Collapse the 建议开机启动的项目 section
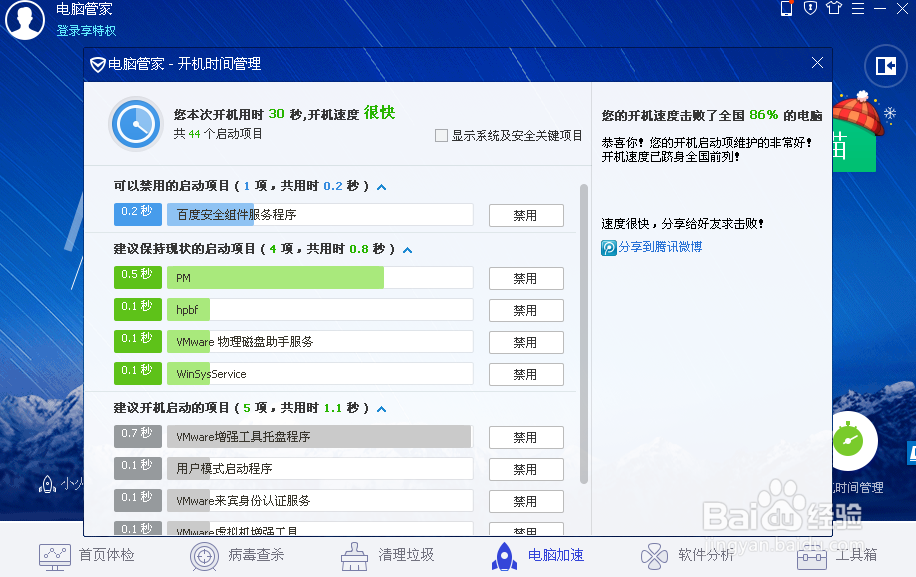Image resolution: width=916 pixels, height=577 pixels. pyautogui.click(x=381, y=409)
